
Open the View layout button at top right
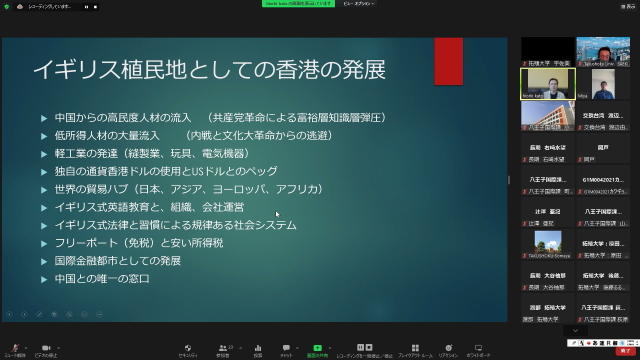(628, 7)
